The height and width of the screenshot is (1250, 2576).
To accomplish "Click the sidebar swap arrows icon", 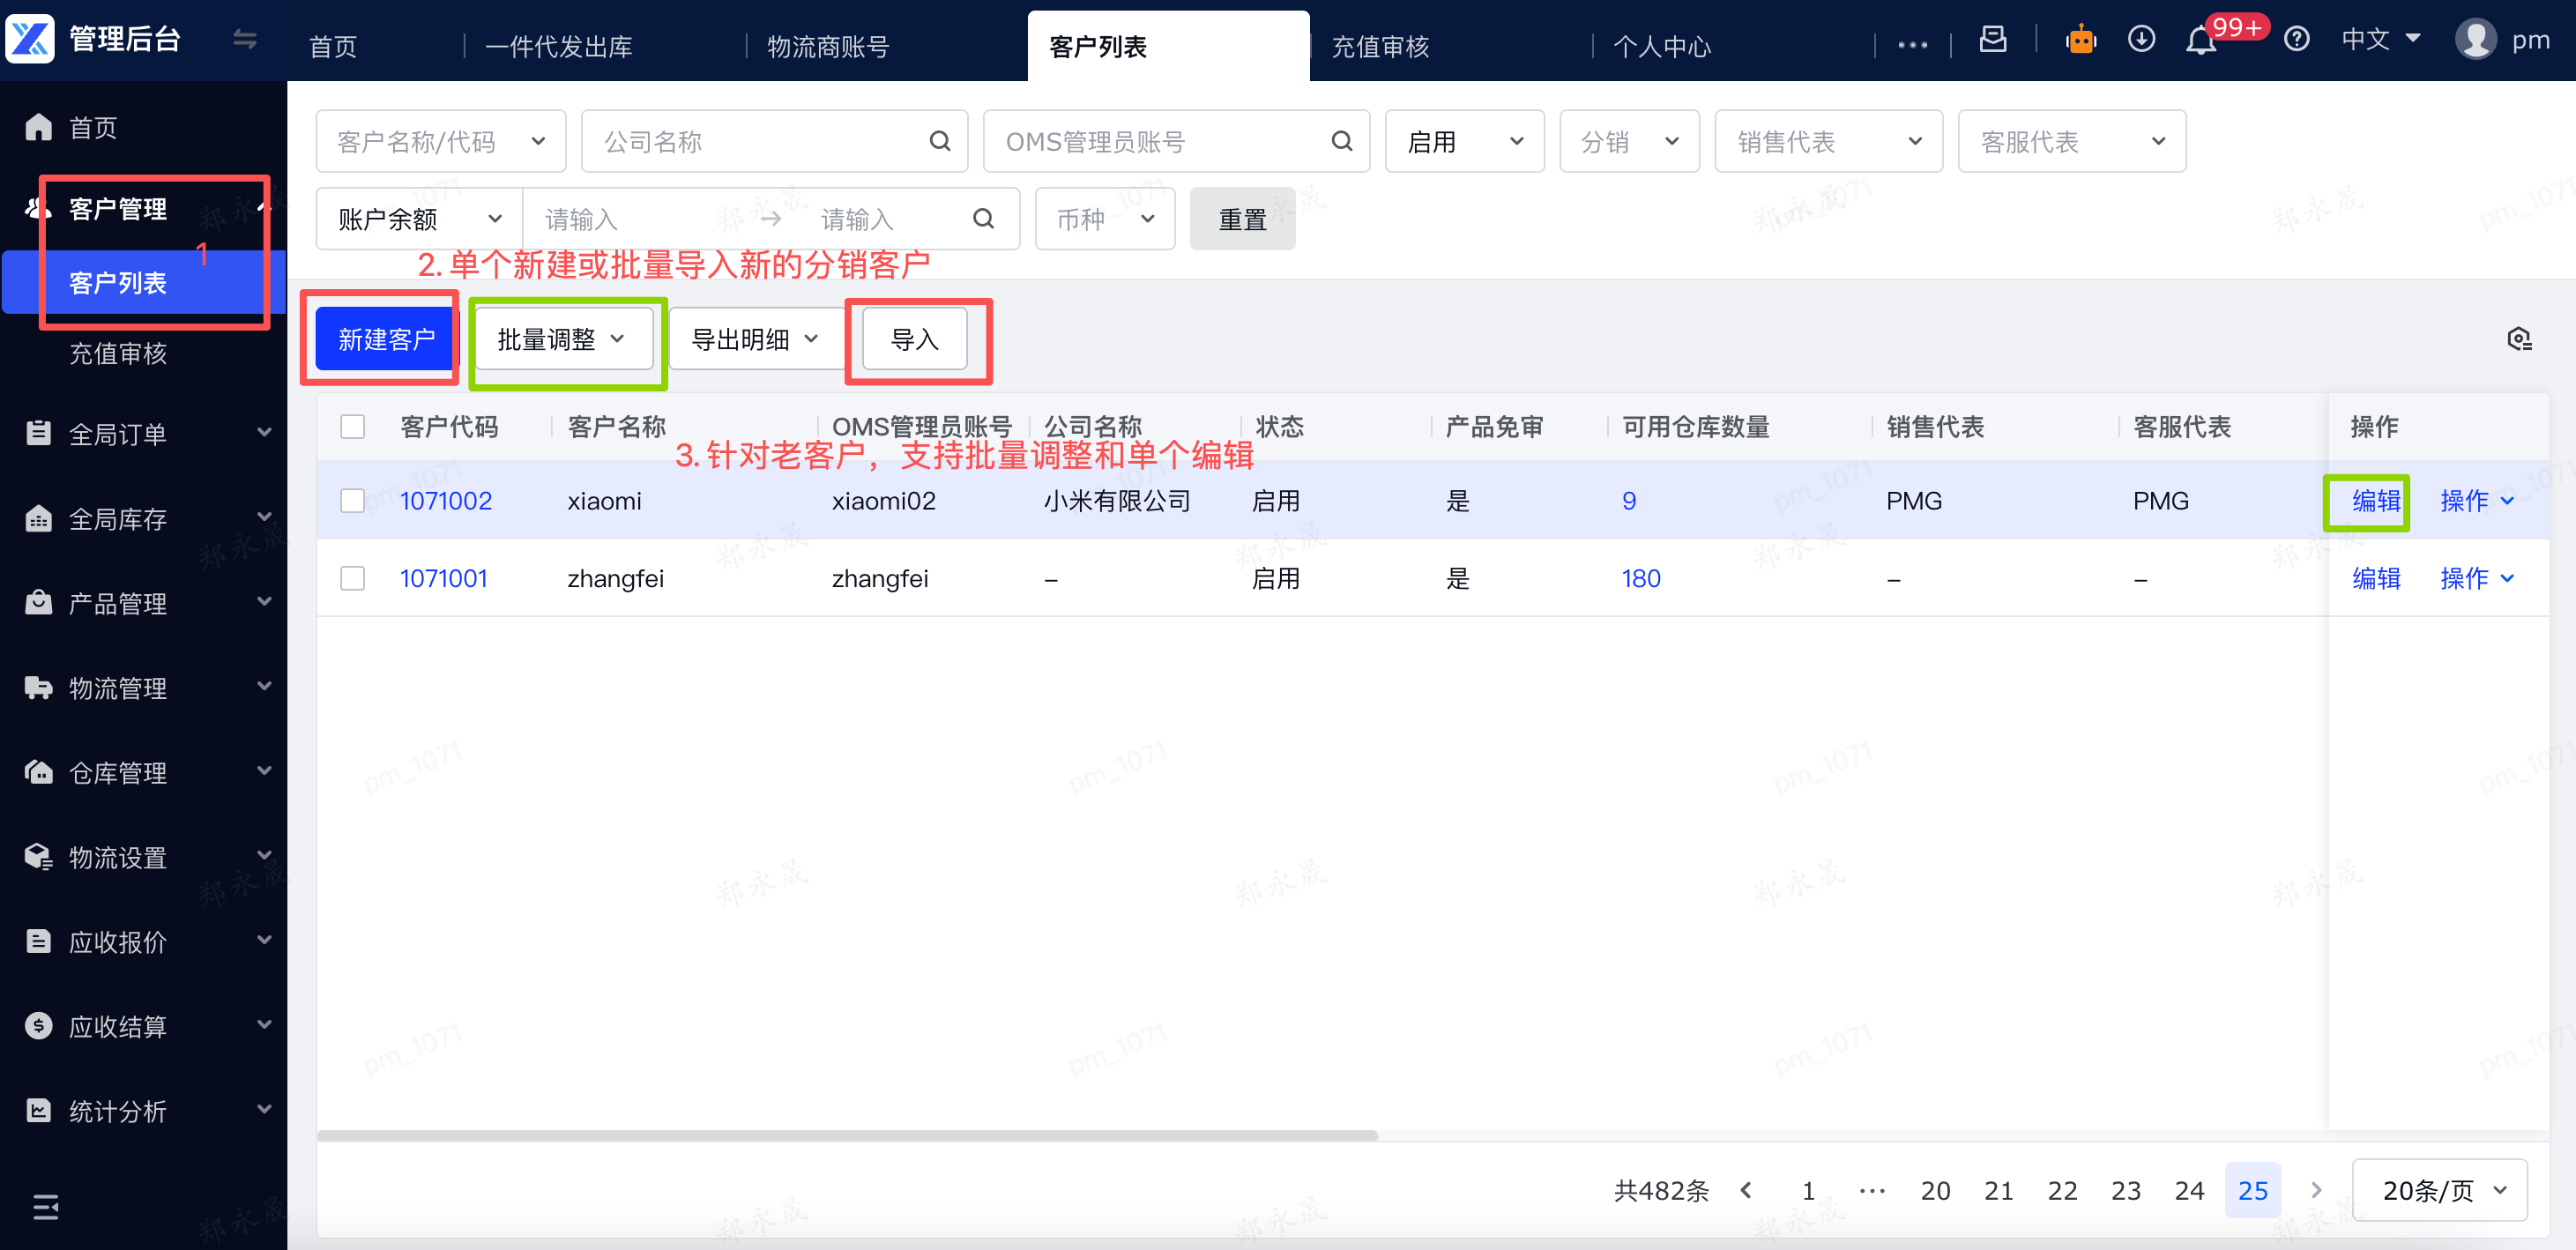I will (245, 40).
